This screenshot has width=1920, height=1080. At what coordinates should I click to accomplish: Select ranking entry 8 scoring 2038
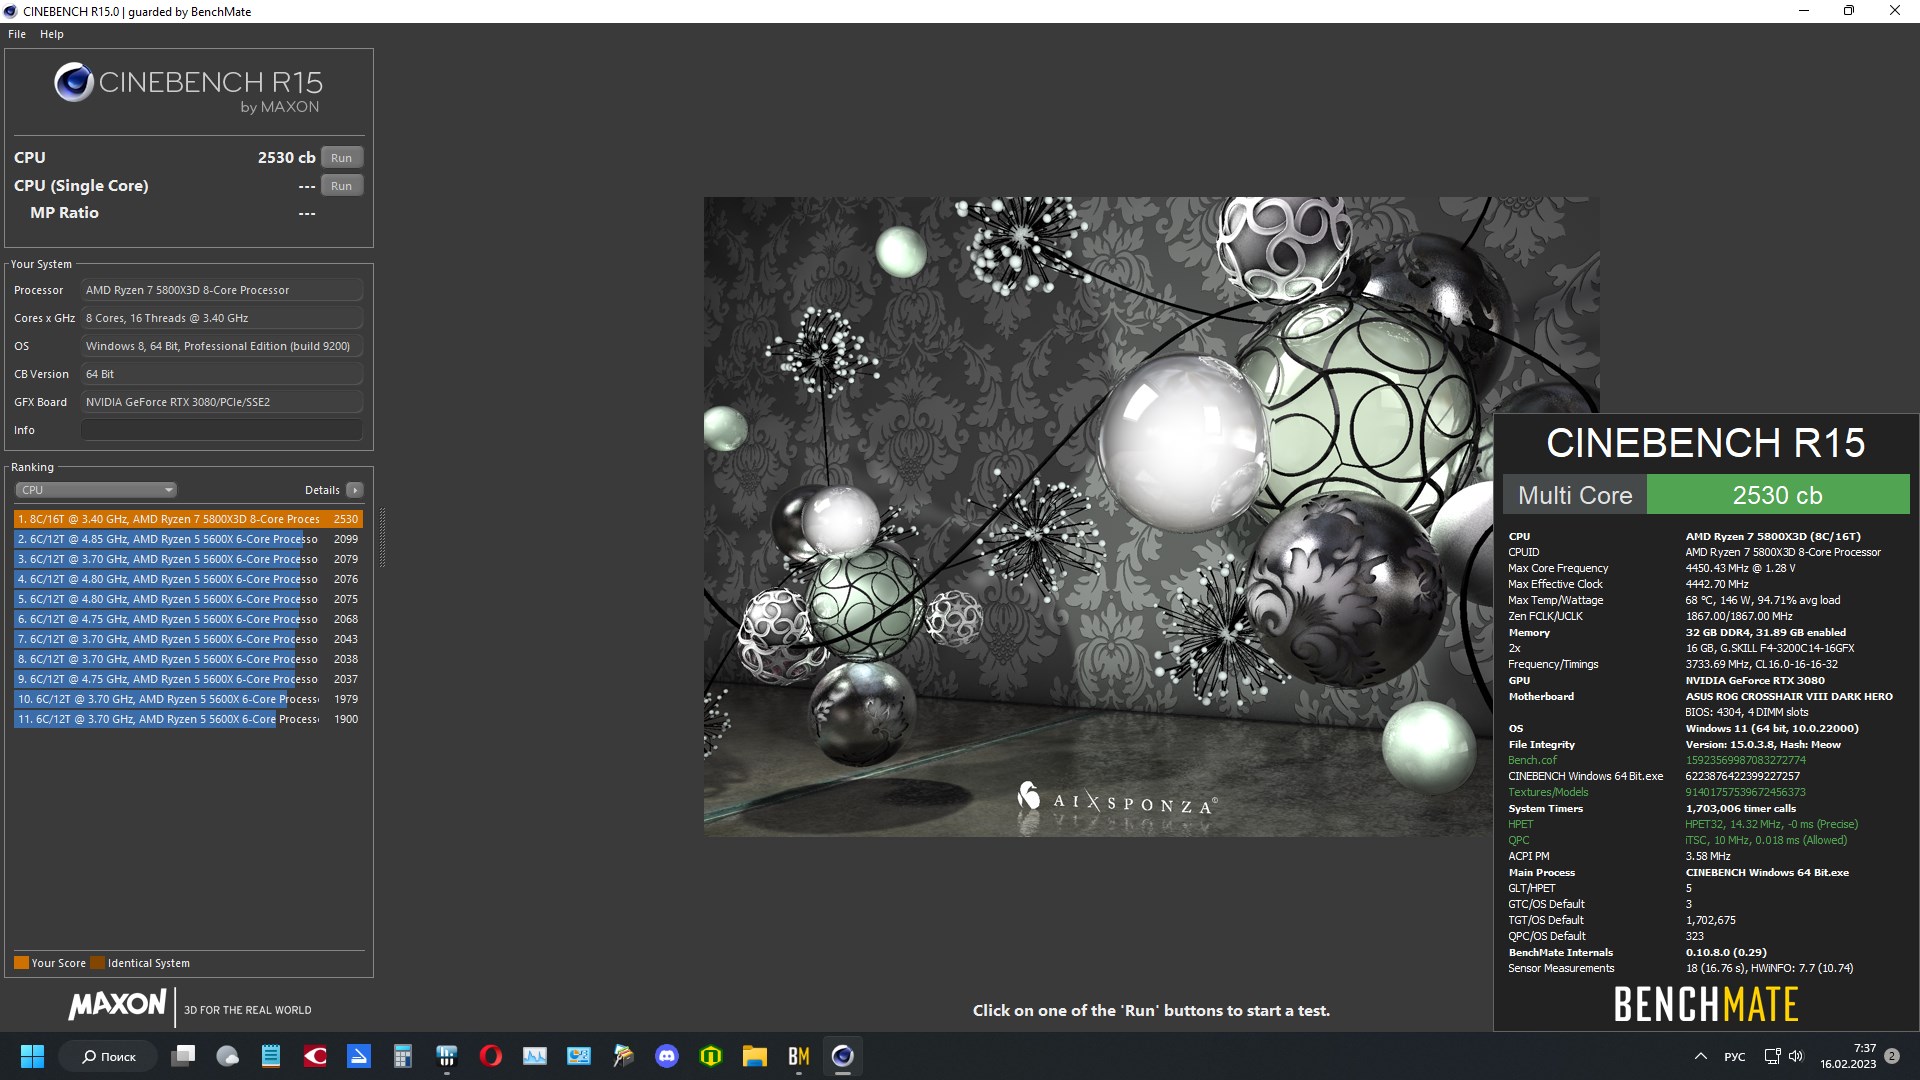(x=188, y=659)
